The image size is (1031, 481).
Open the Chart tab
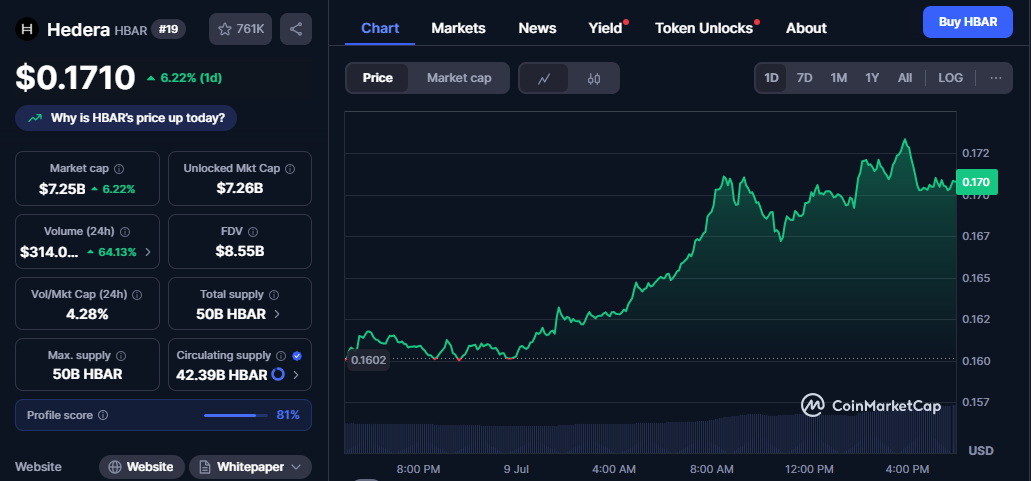[380, 28]
